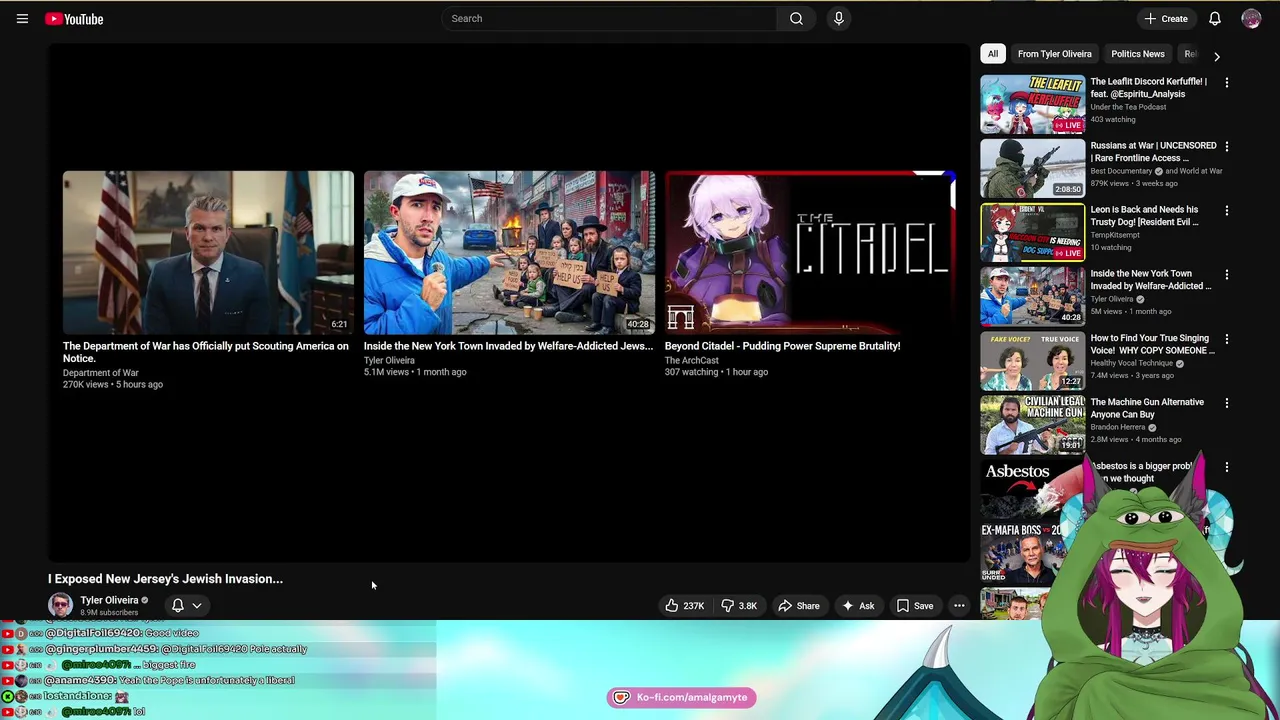This screenshot has width=1280, height=720.
Task: Activate voice search microphone
Action: (x=839, y=18)
